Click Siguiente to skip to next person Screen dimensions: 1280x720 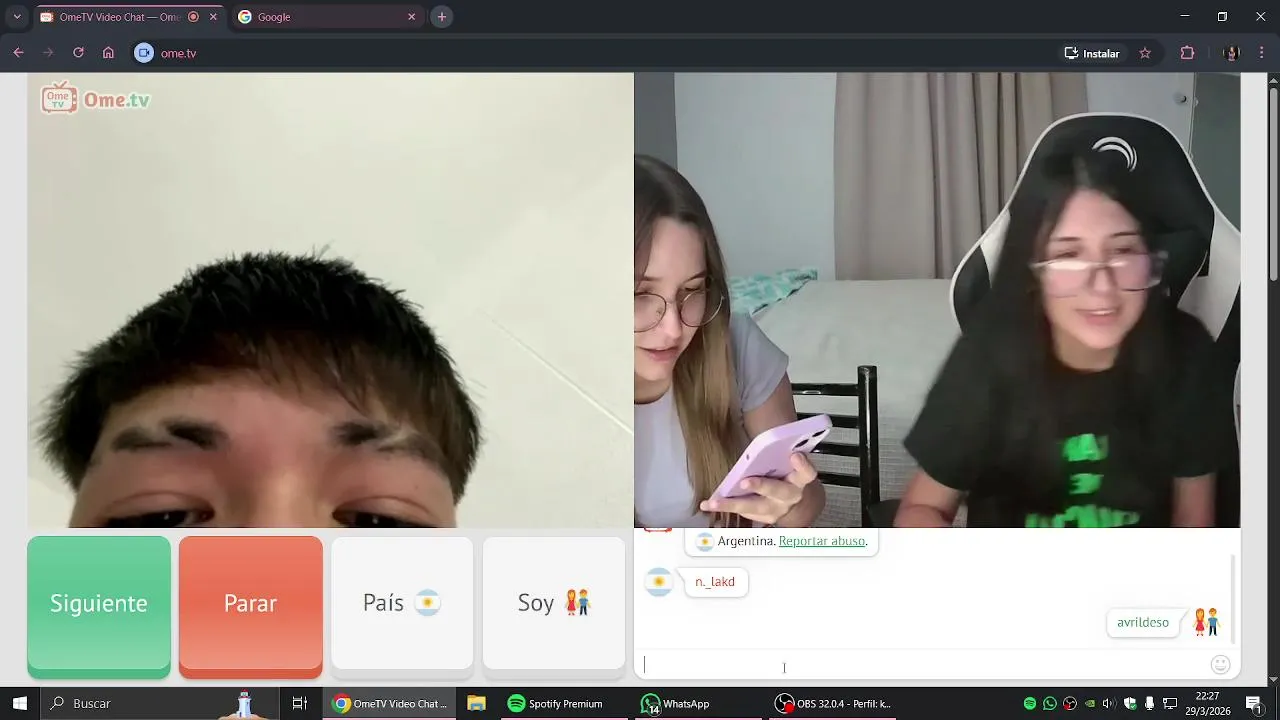[99, 606]
